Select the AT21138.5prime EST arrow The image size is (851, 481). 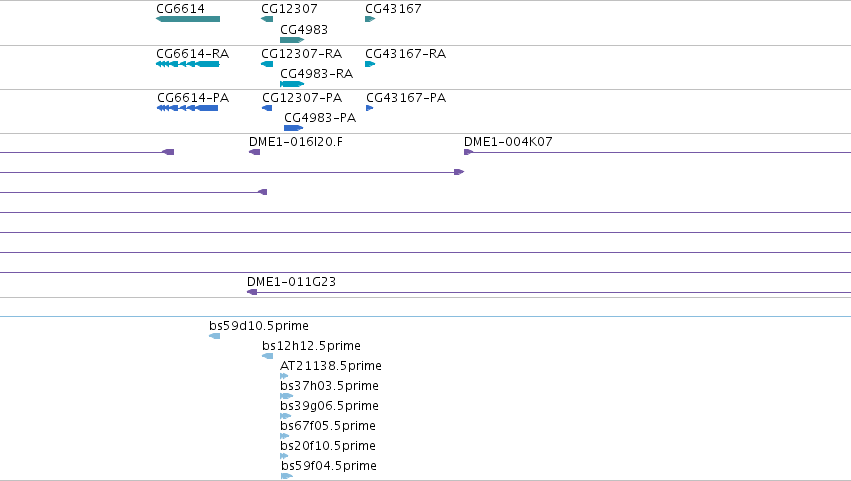point(284,376)
